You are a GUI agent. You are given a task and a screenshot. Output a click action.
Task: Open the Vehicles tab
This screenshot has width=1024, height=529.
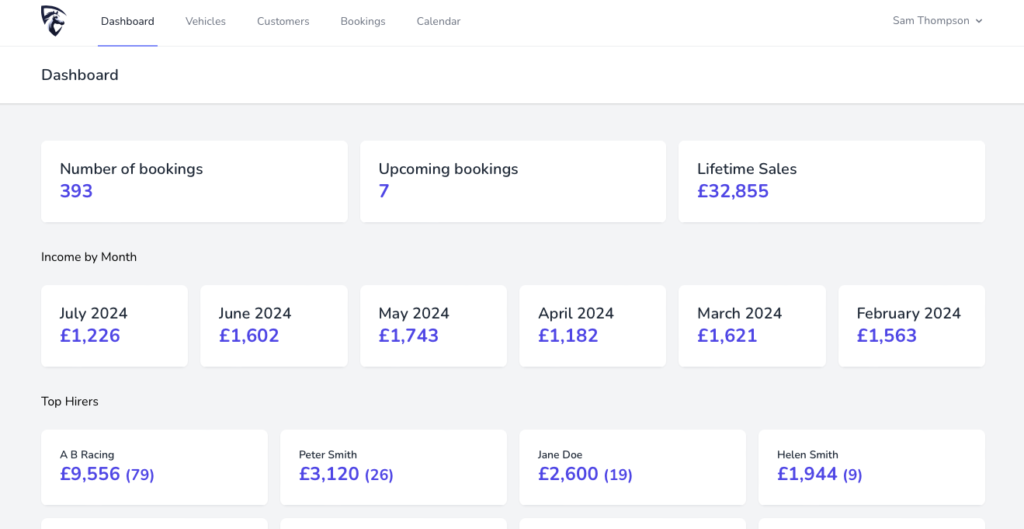[206, 22]
